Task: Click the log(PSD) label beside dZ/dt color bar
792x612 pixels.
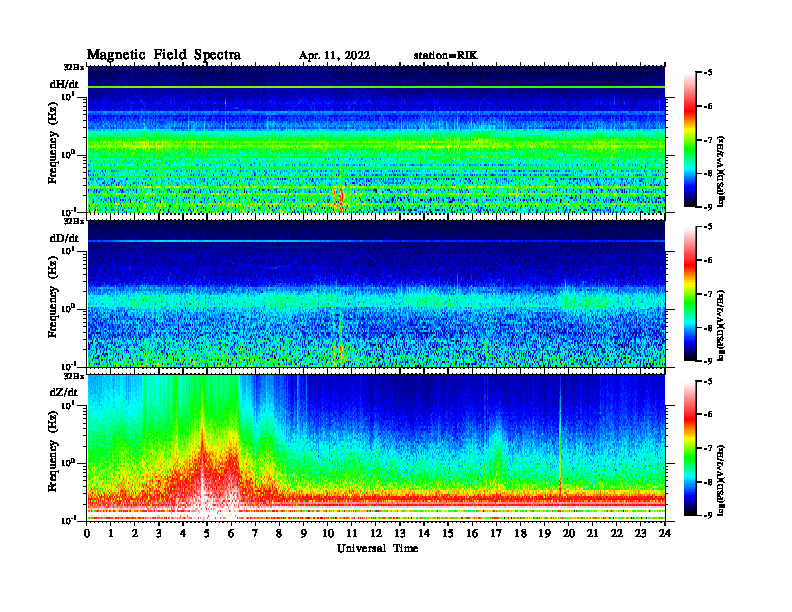Action: tap(721, 480)
